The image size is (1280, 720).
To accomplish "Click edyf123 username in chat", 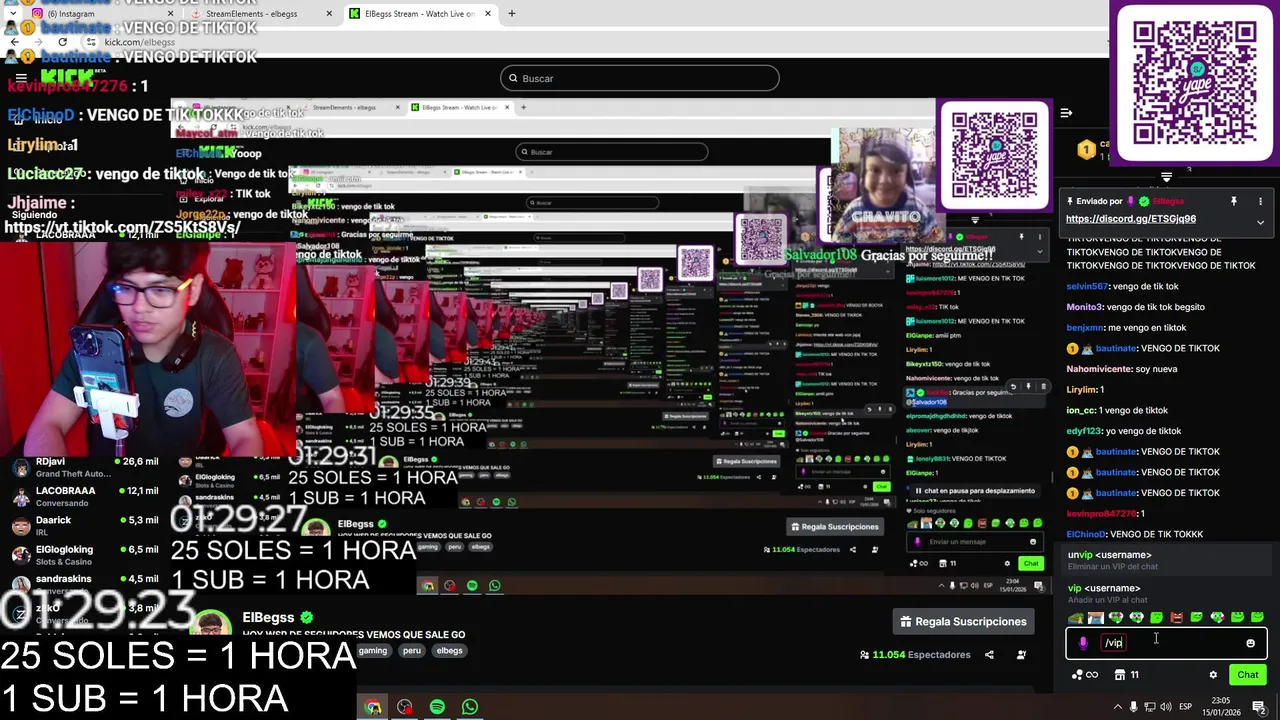I will coord(1084,431).
